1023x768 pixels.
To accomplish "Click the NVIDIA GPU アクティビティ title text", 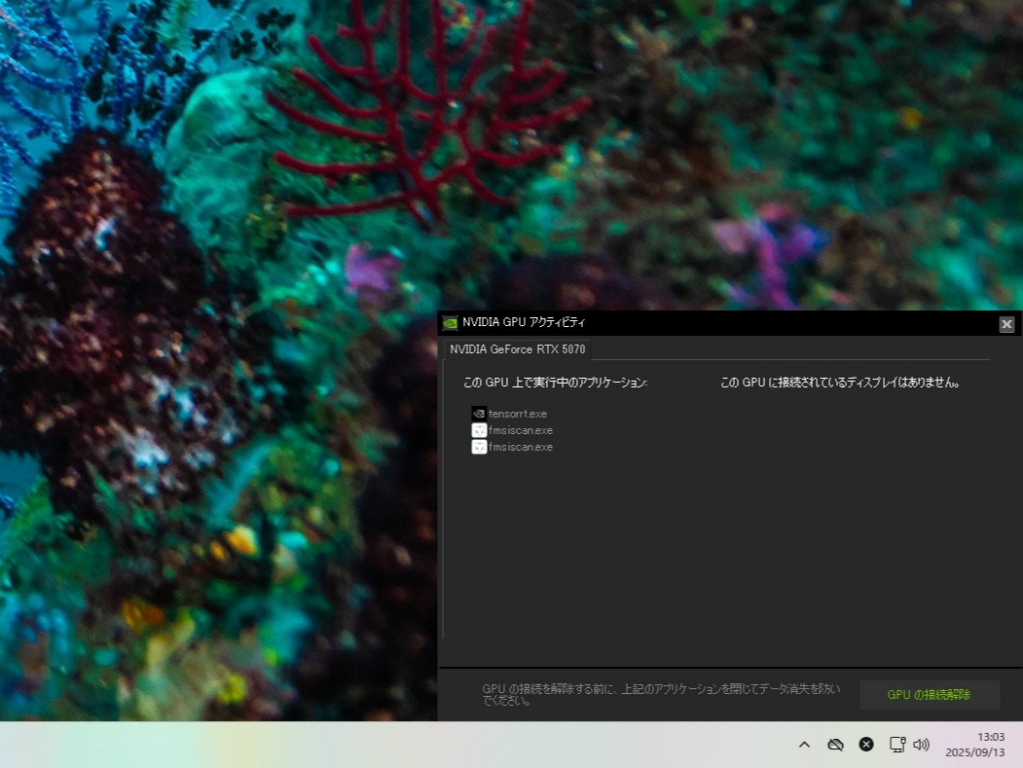I will point(524,323).
